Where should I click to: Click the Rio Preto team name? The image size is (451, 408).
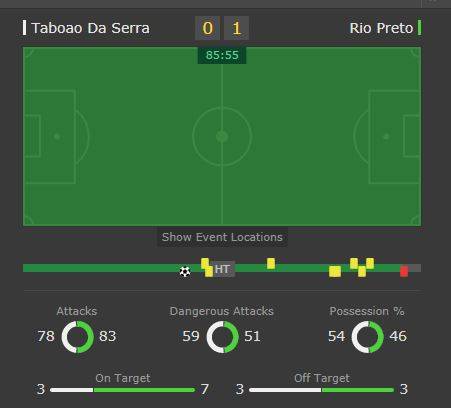pos(381,28)
